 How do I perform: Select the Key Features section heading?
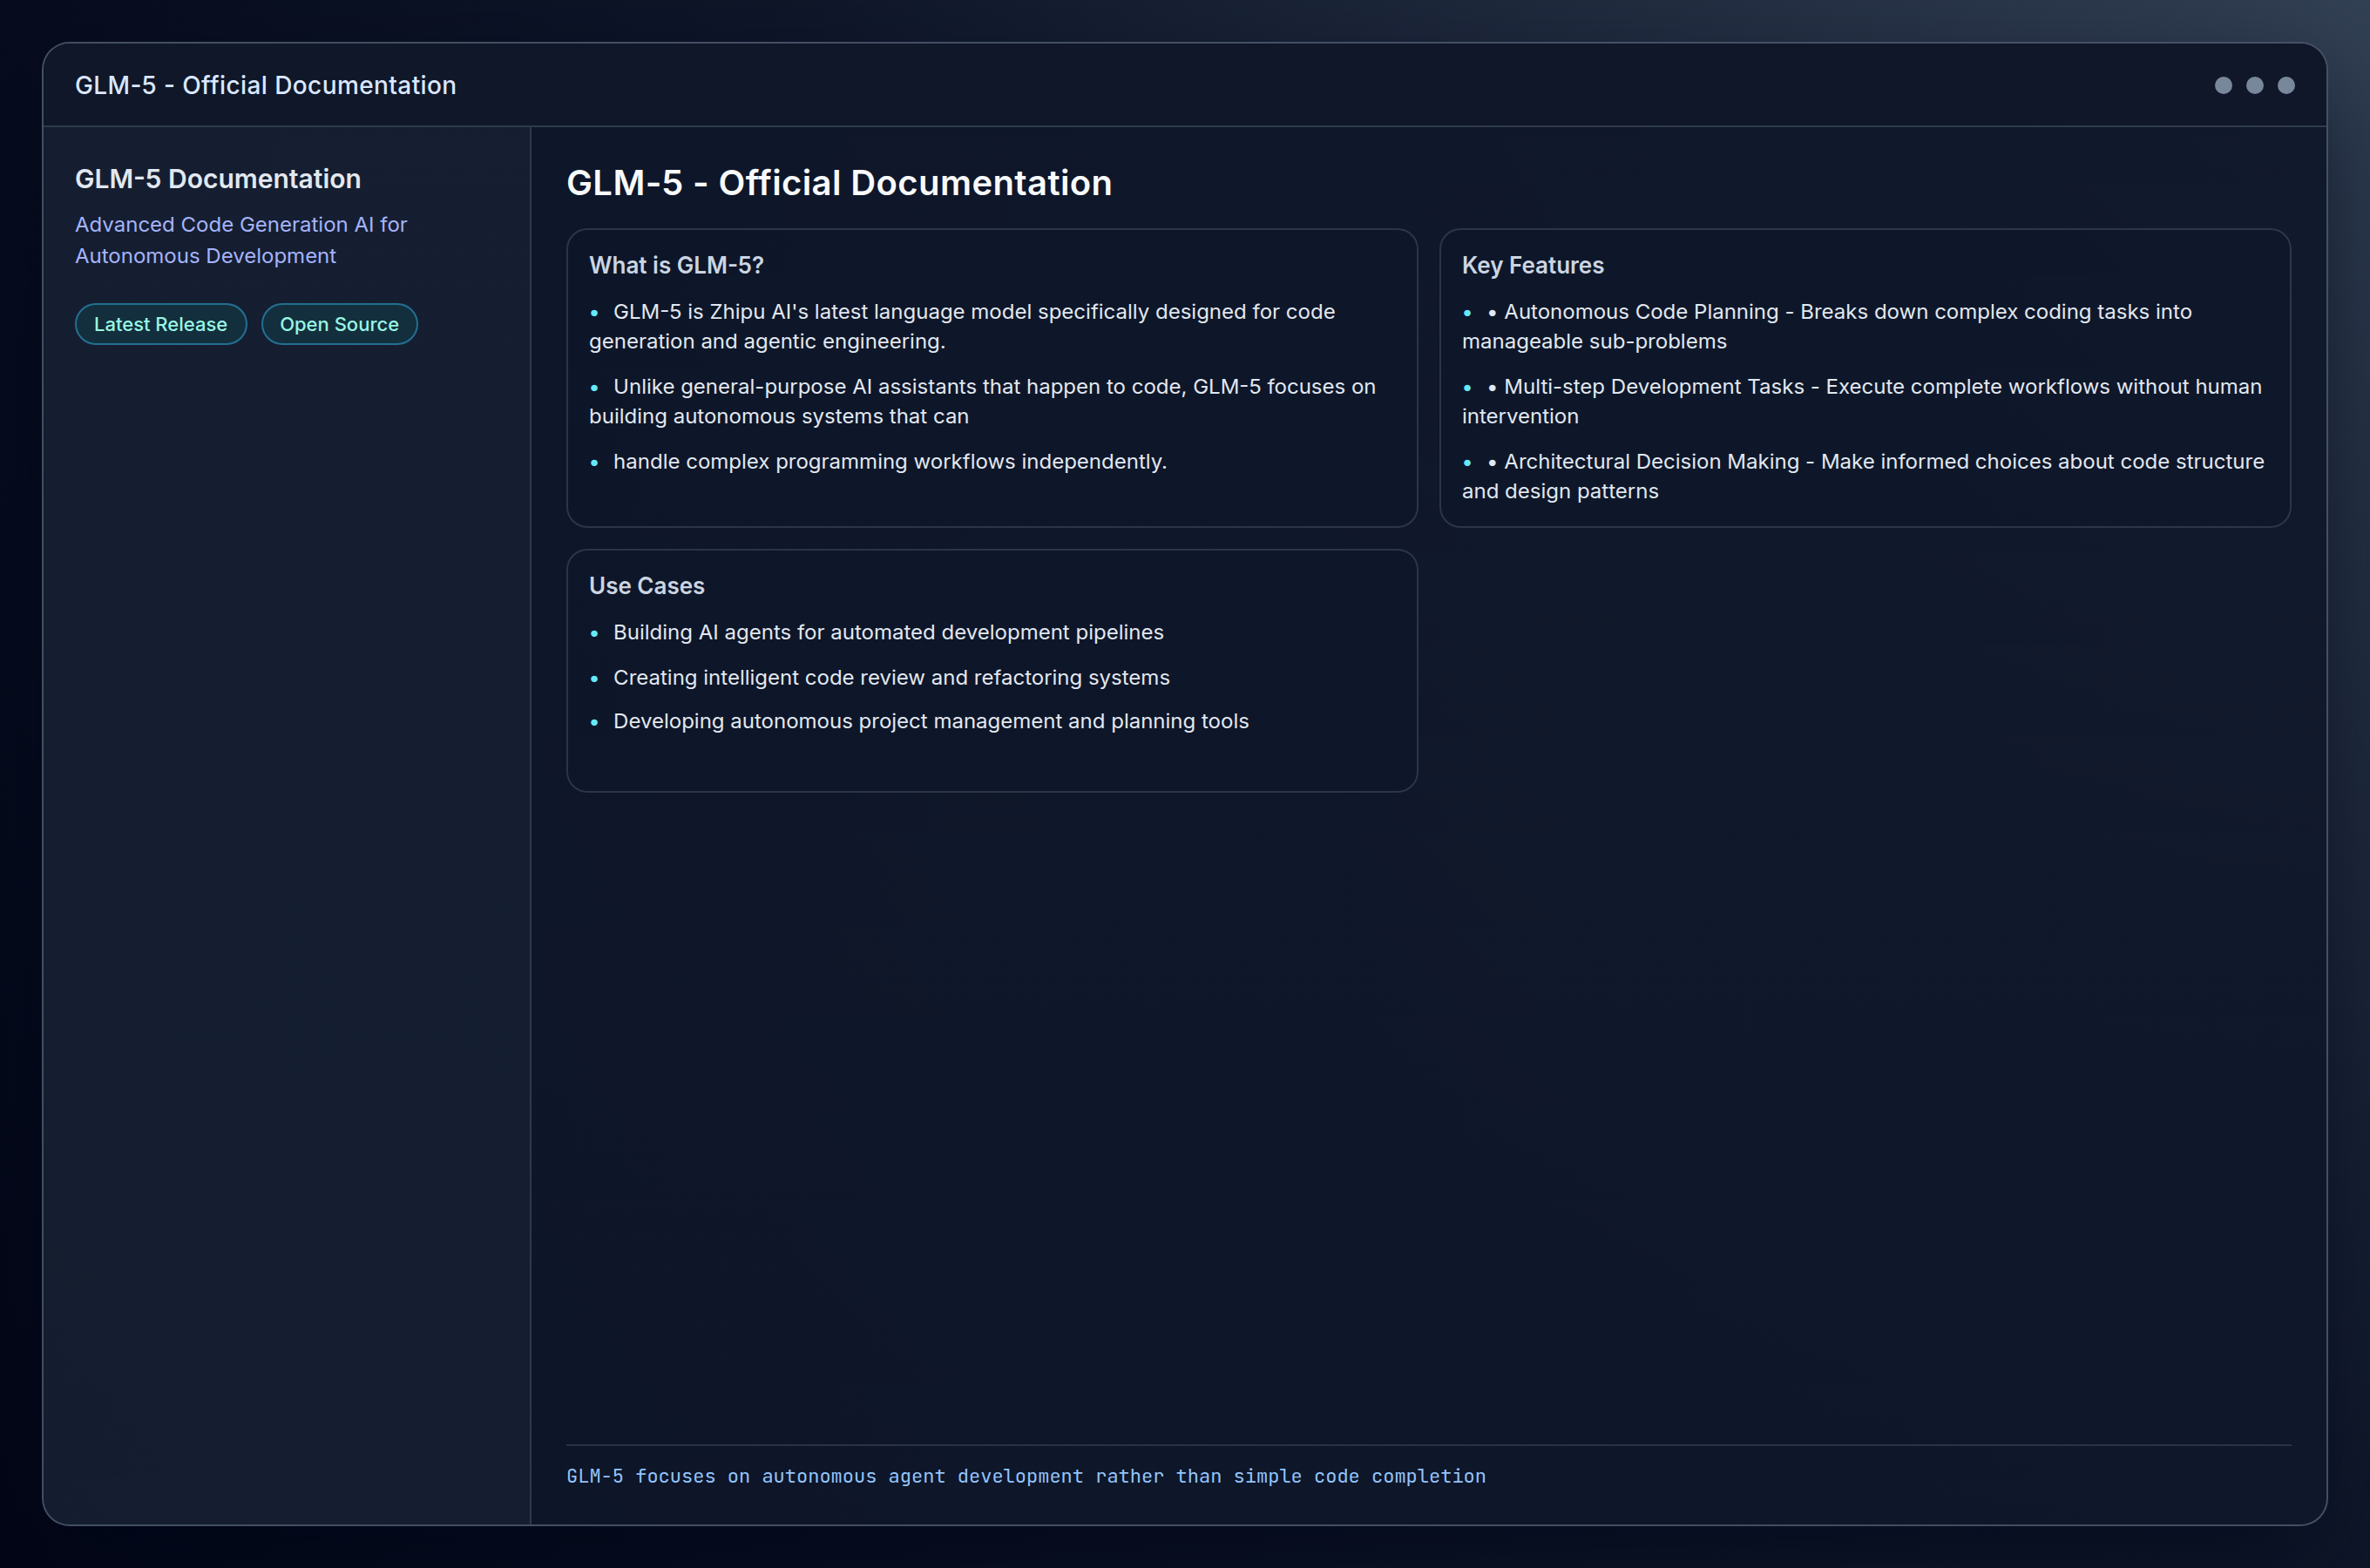pyautogui.click(x=1532, y=265)
